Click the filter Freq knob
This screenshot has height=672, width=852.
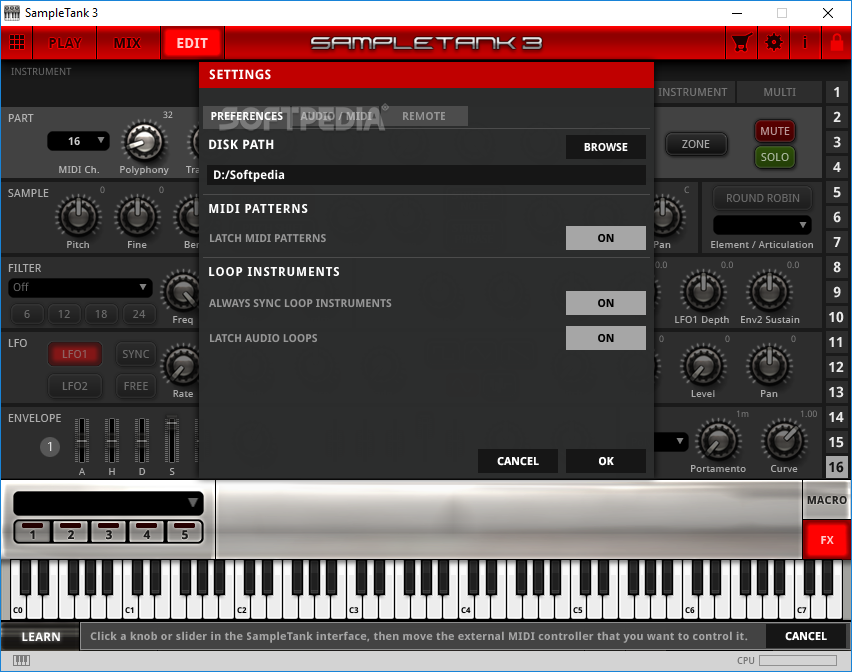pyautogui.click(x=181, y=292)
